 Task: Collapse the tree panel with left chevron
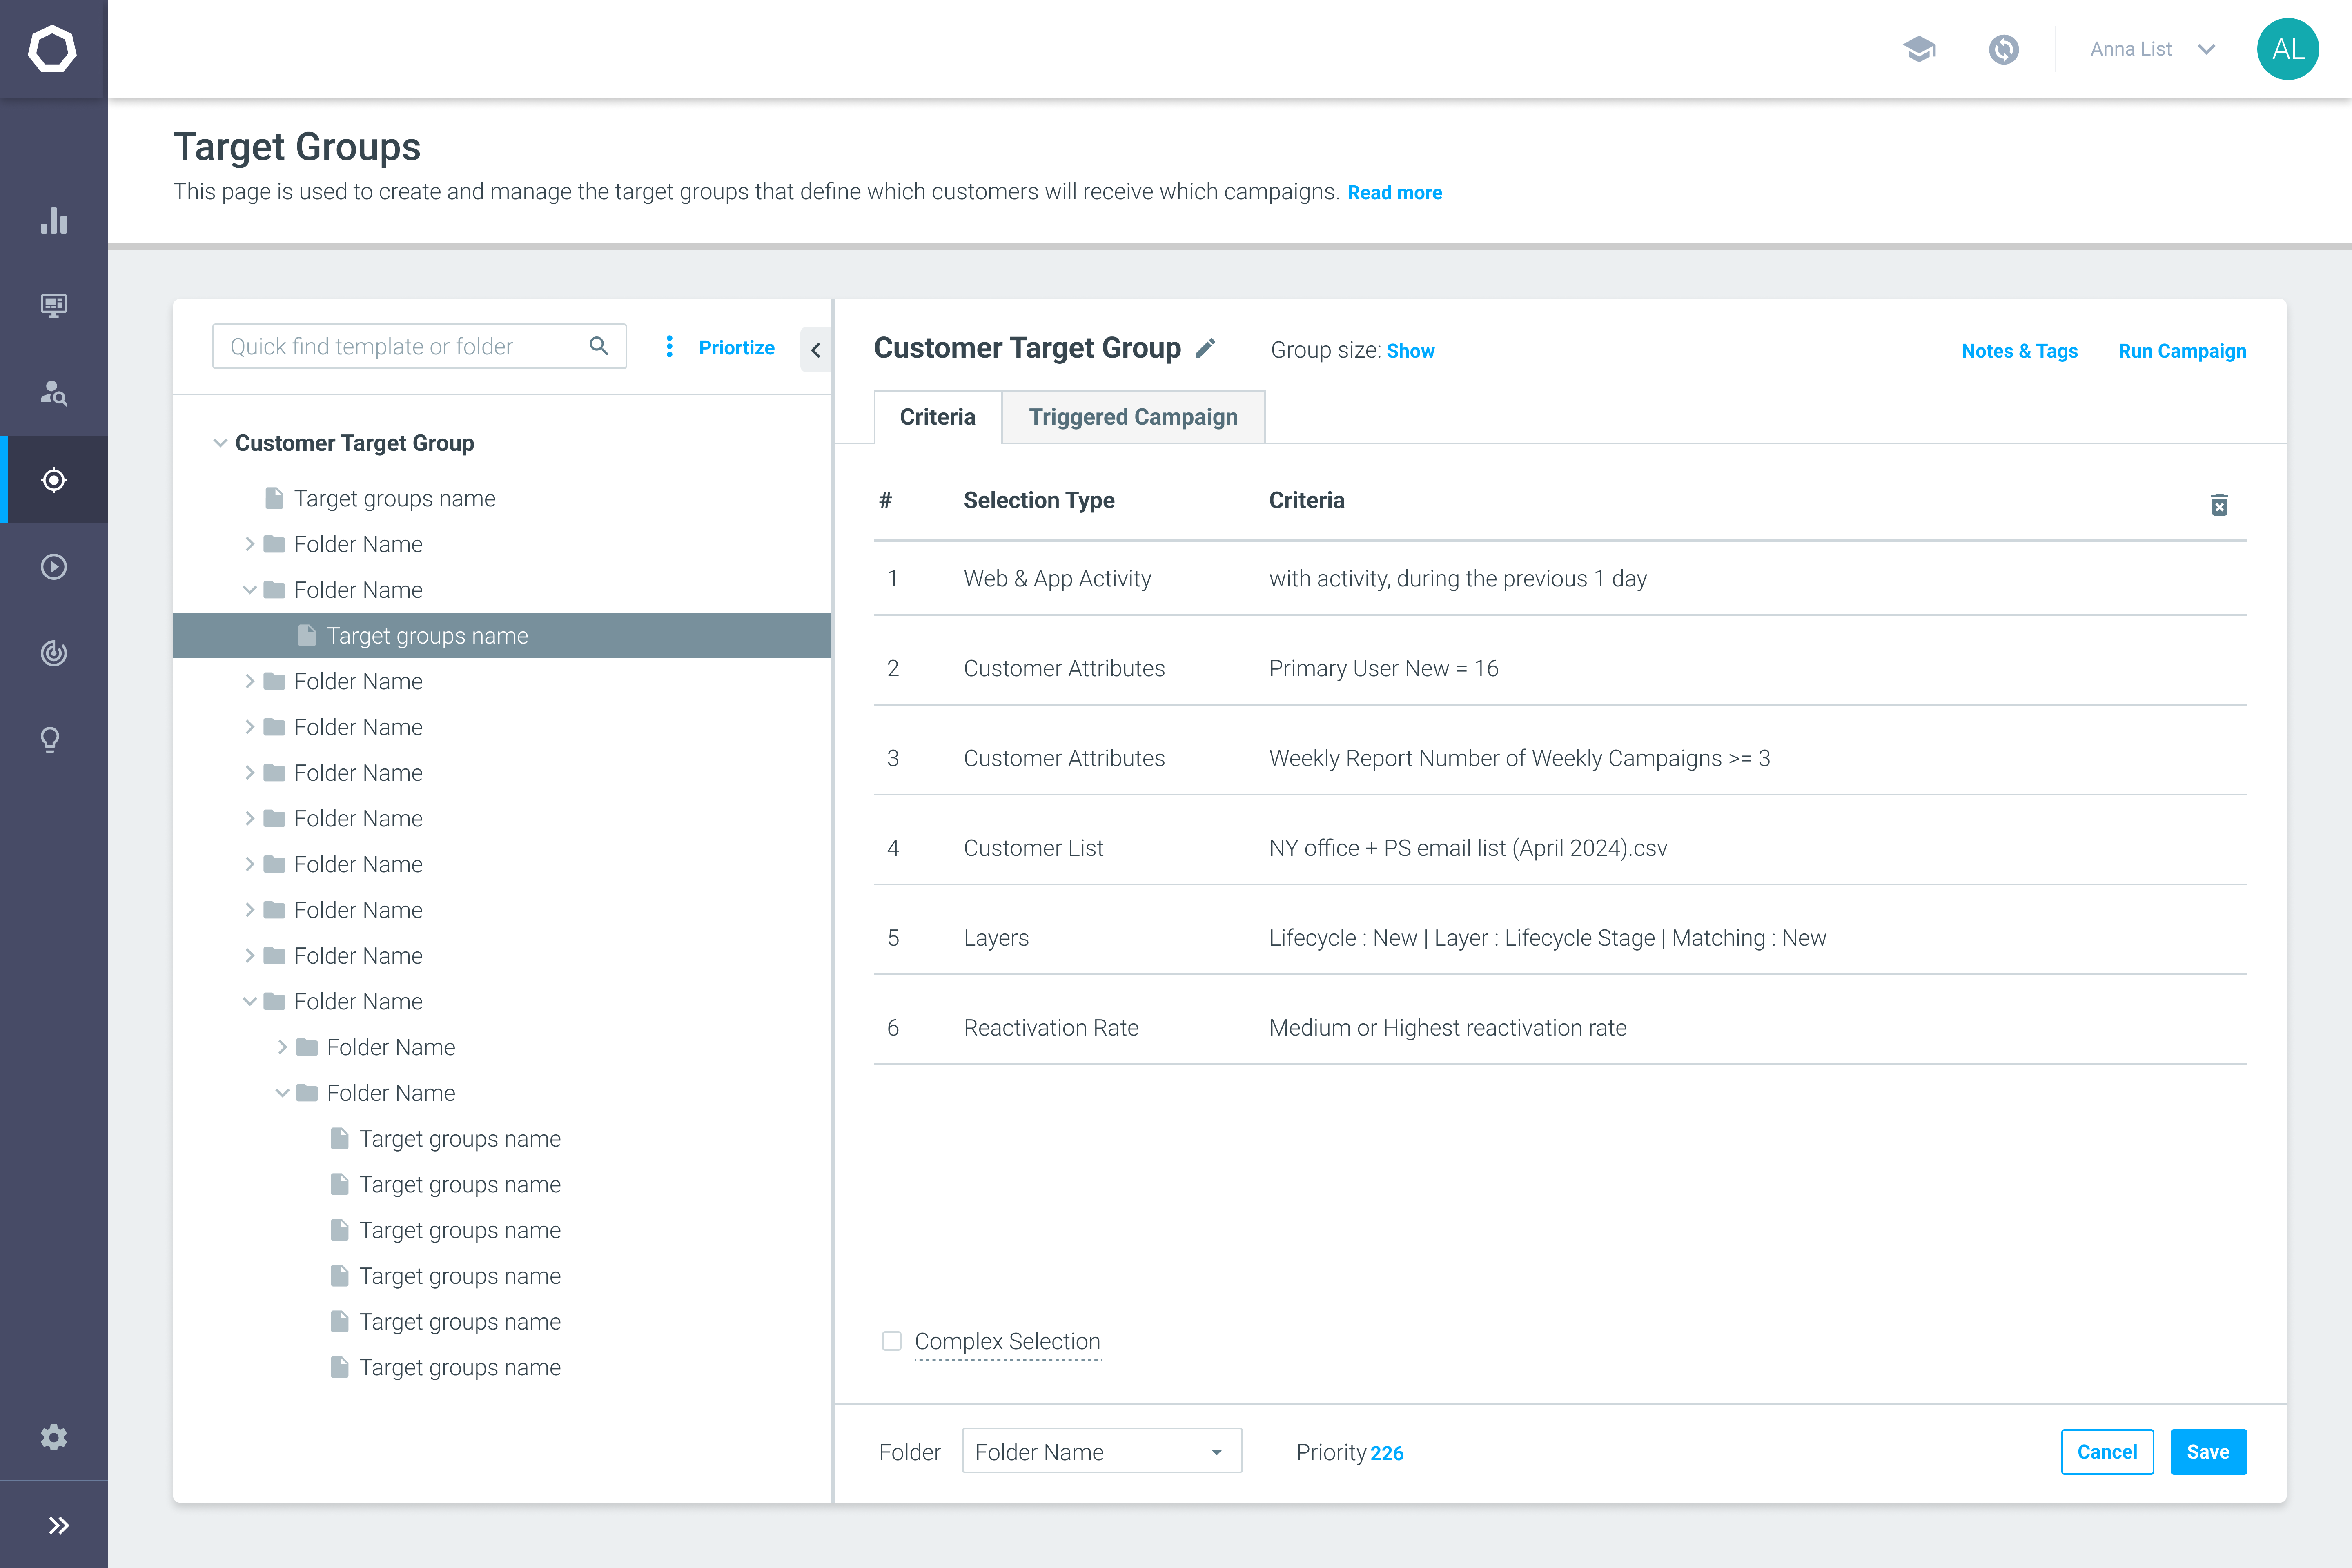click(816, 350)
